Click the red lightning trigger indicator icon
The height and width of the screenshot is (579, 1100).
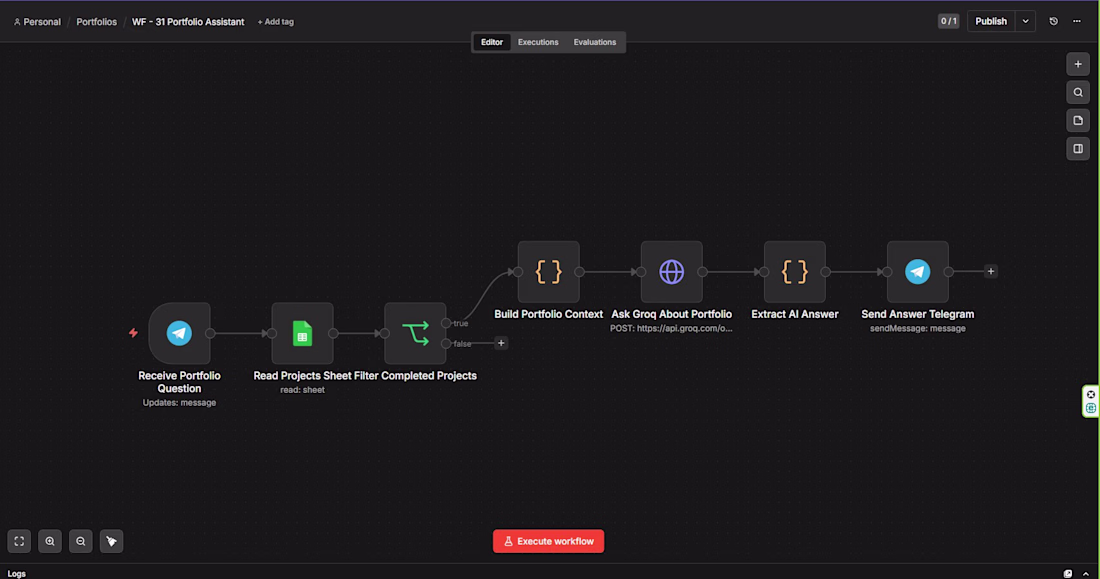coord(133,333)
